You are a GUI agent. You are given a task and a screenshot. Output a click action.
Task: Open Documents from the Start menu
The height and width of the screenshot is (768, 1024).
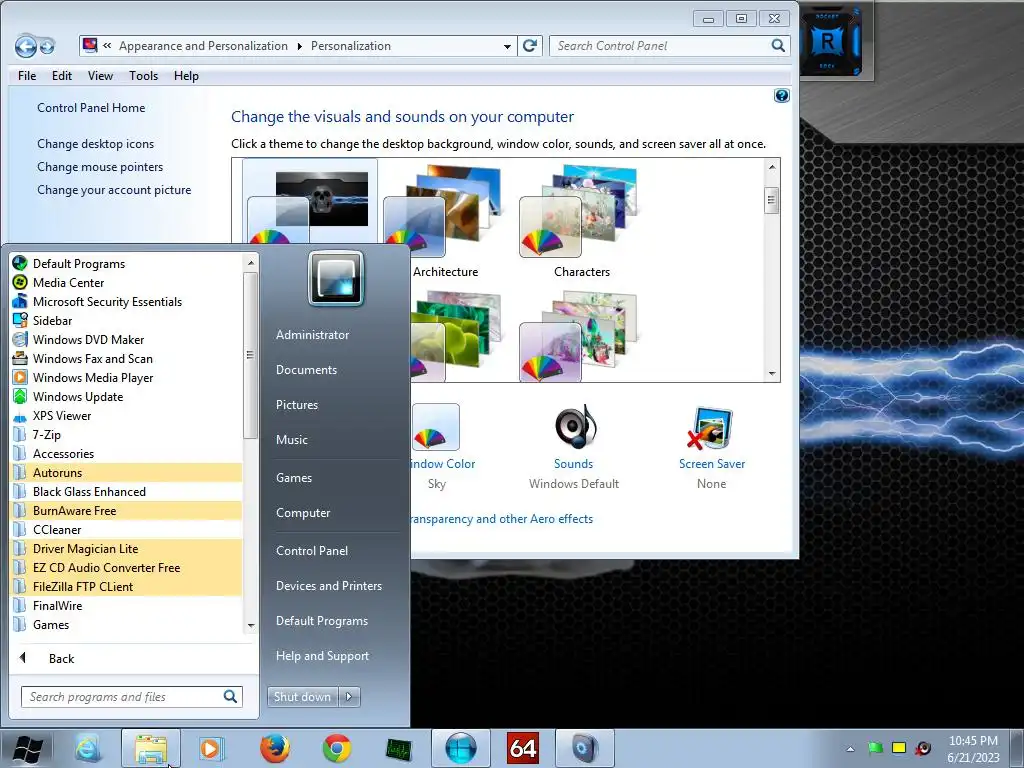(x=306, y=370)
